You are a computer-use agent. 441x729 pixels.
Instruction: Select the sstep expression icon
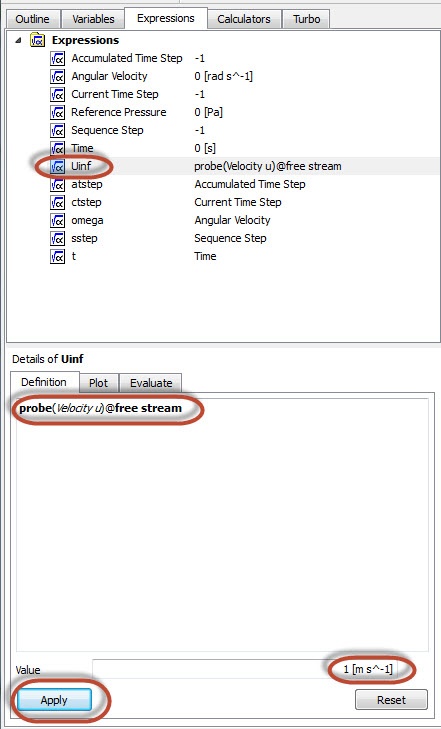tap(58, 239)
